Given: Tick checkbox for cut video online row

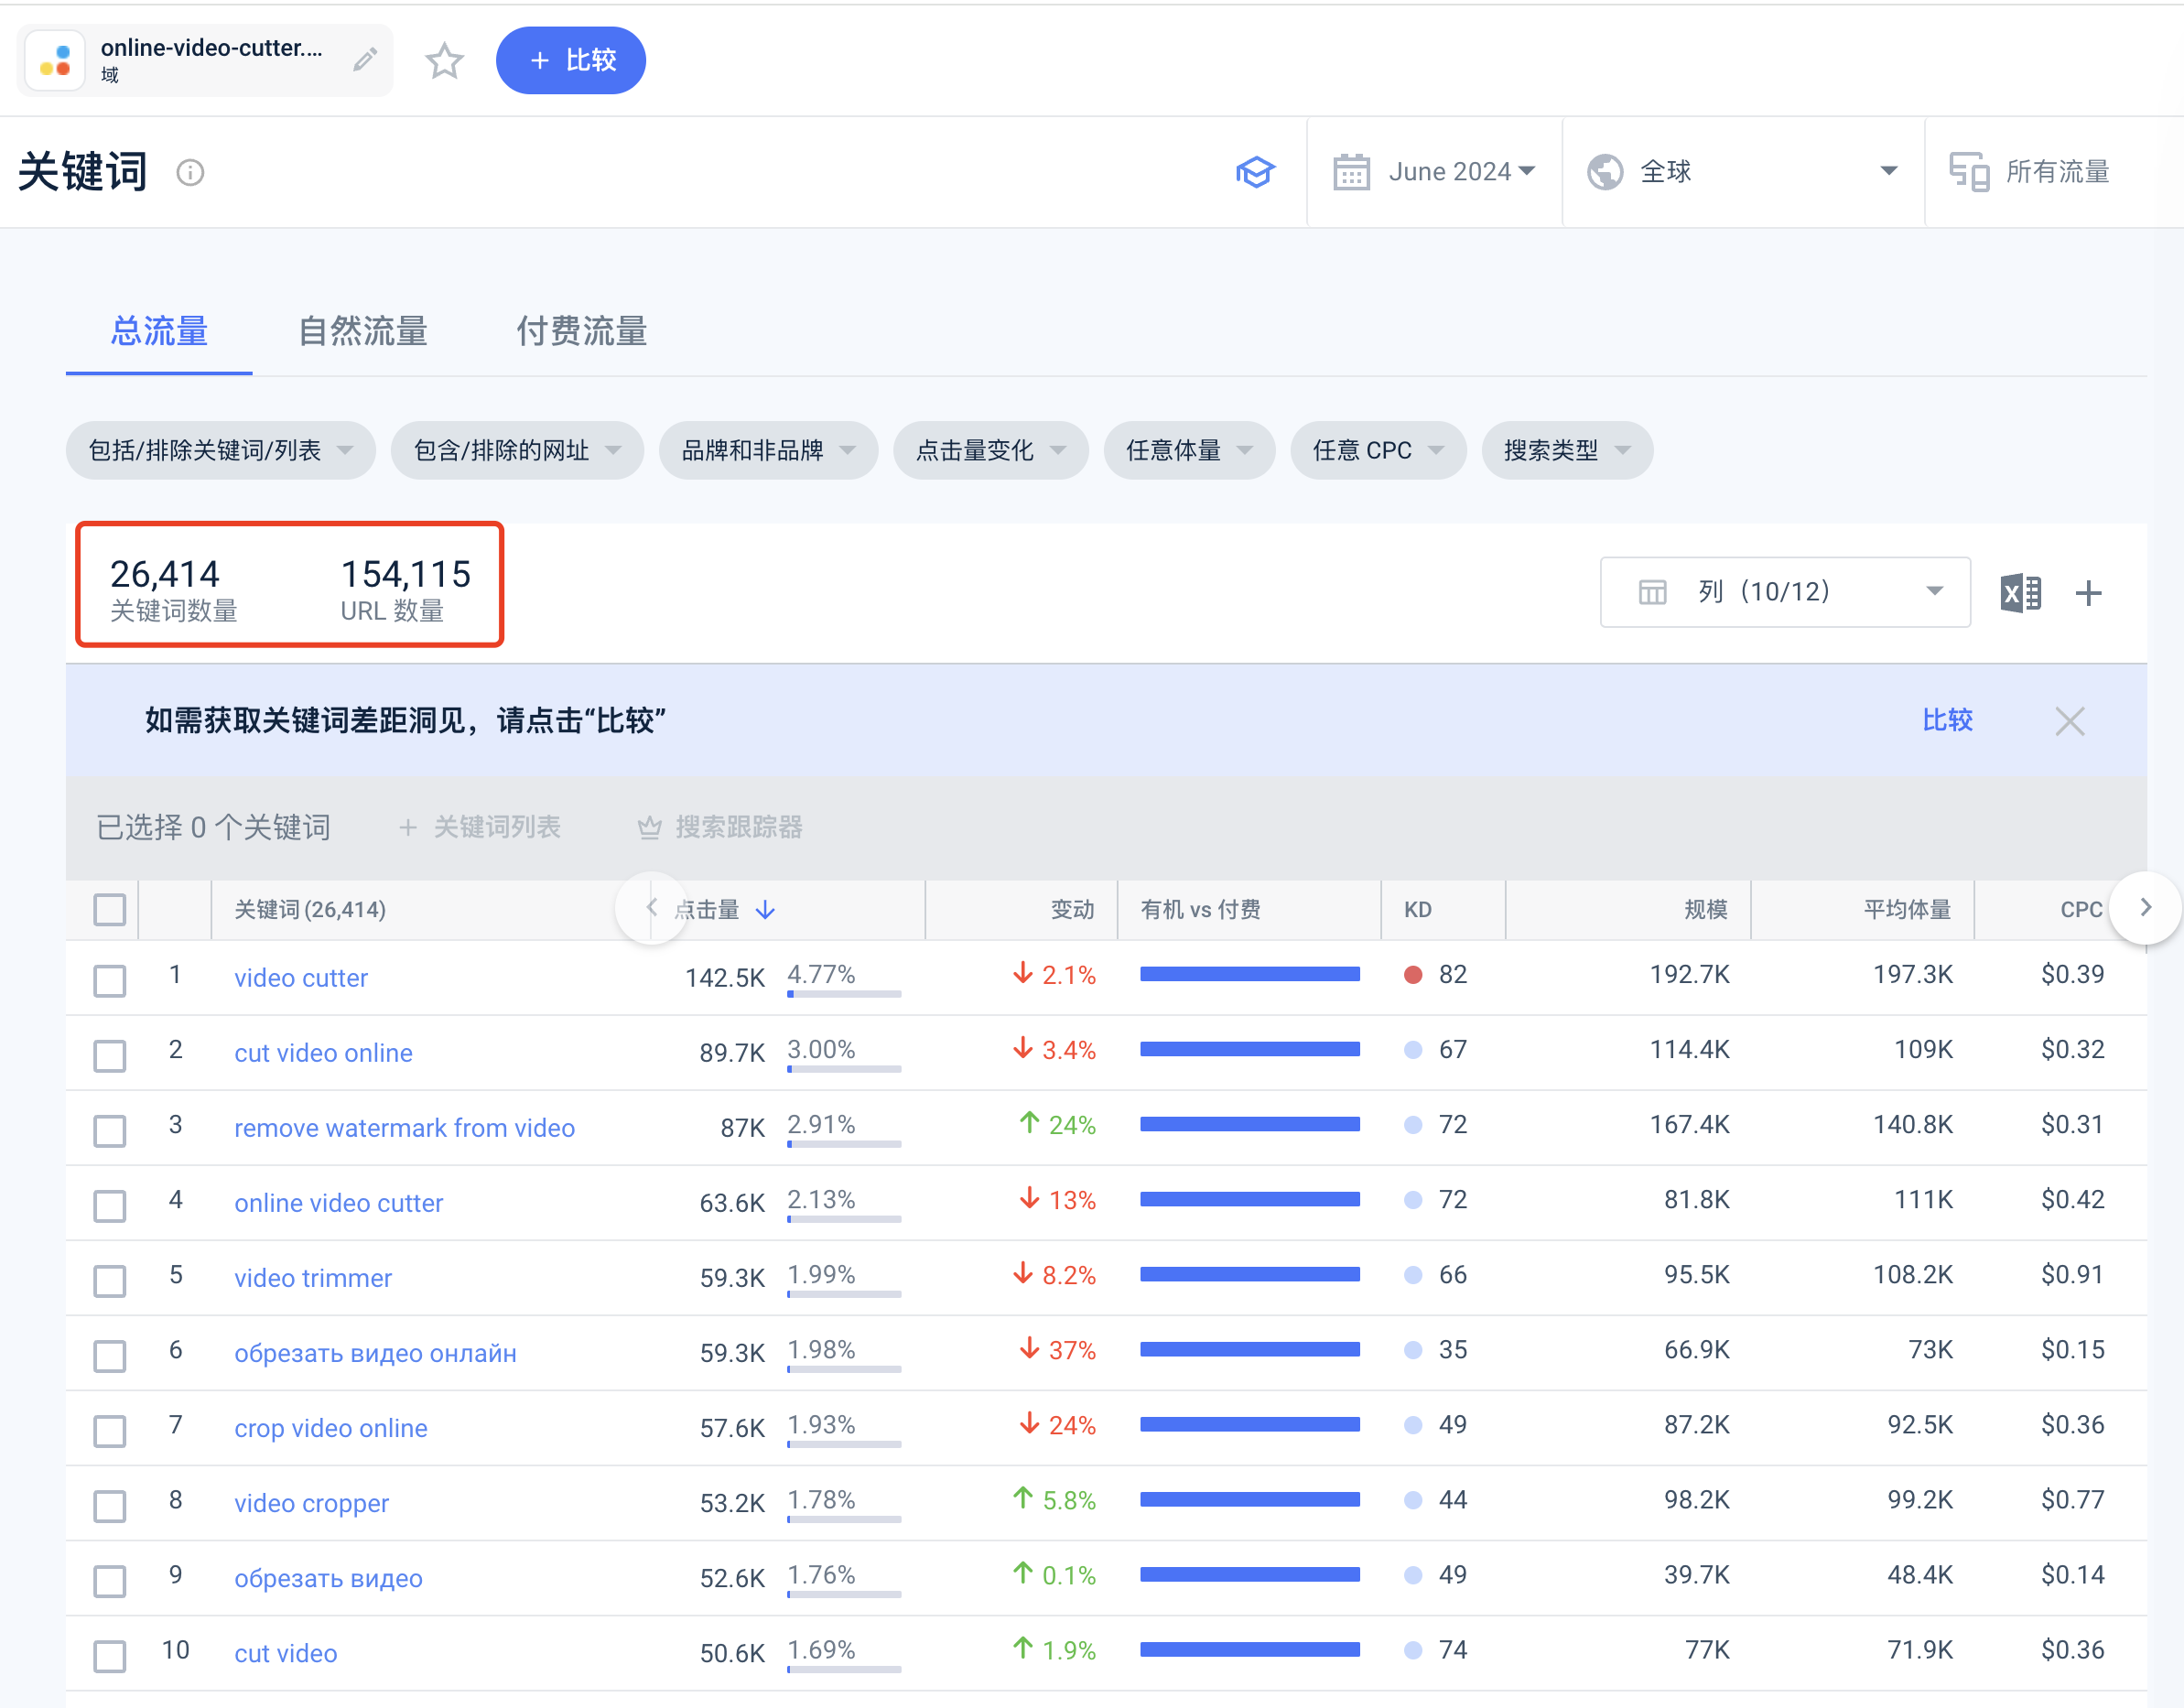Looking at the screenshot, I should (x=109, y=1055).
